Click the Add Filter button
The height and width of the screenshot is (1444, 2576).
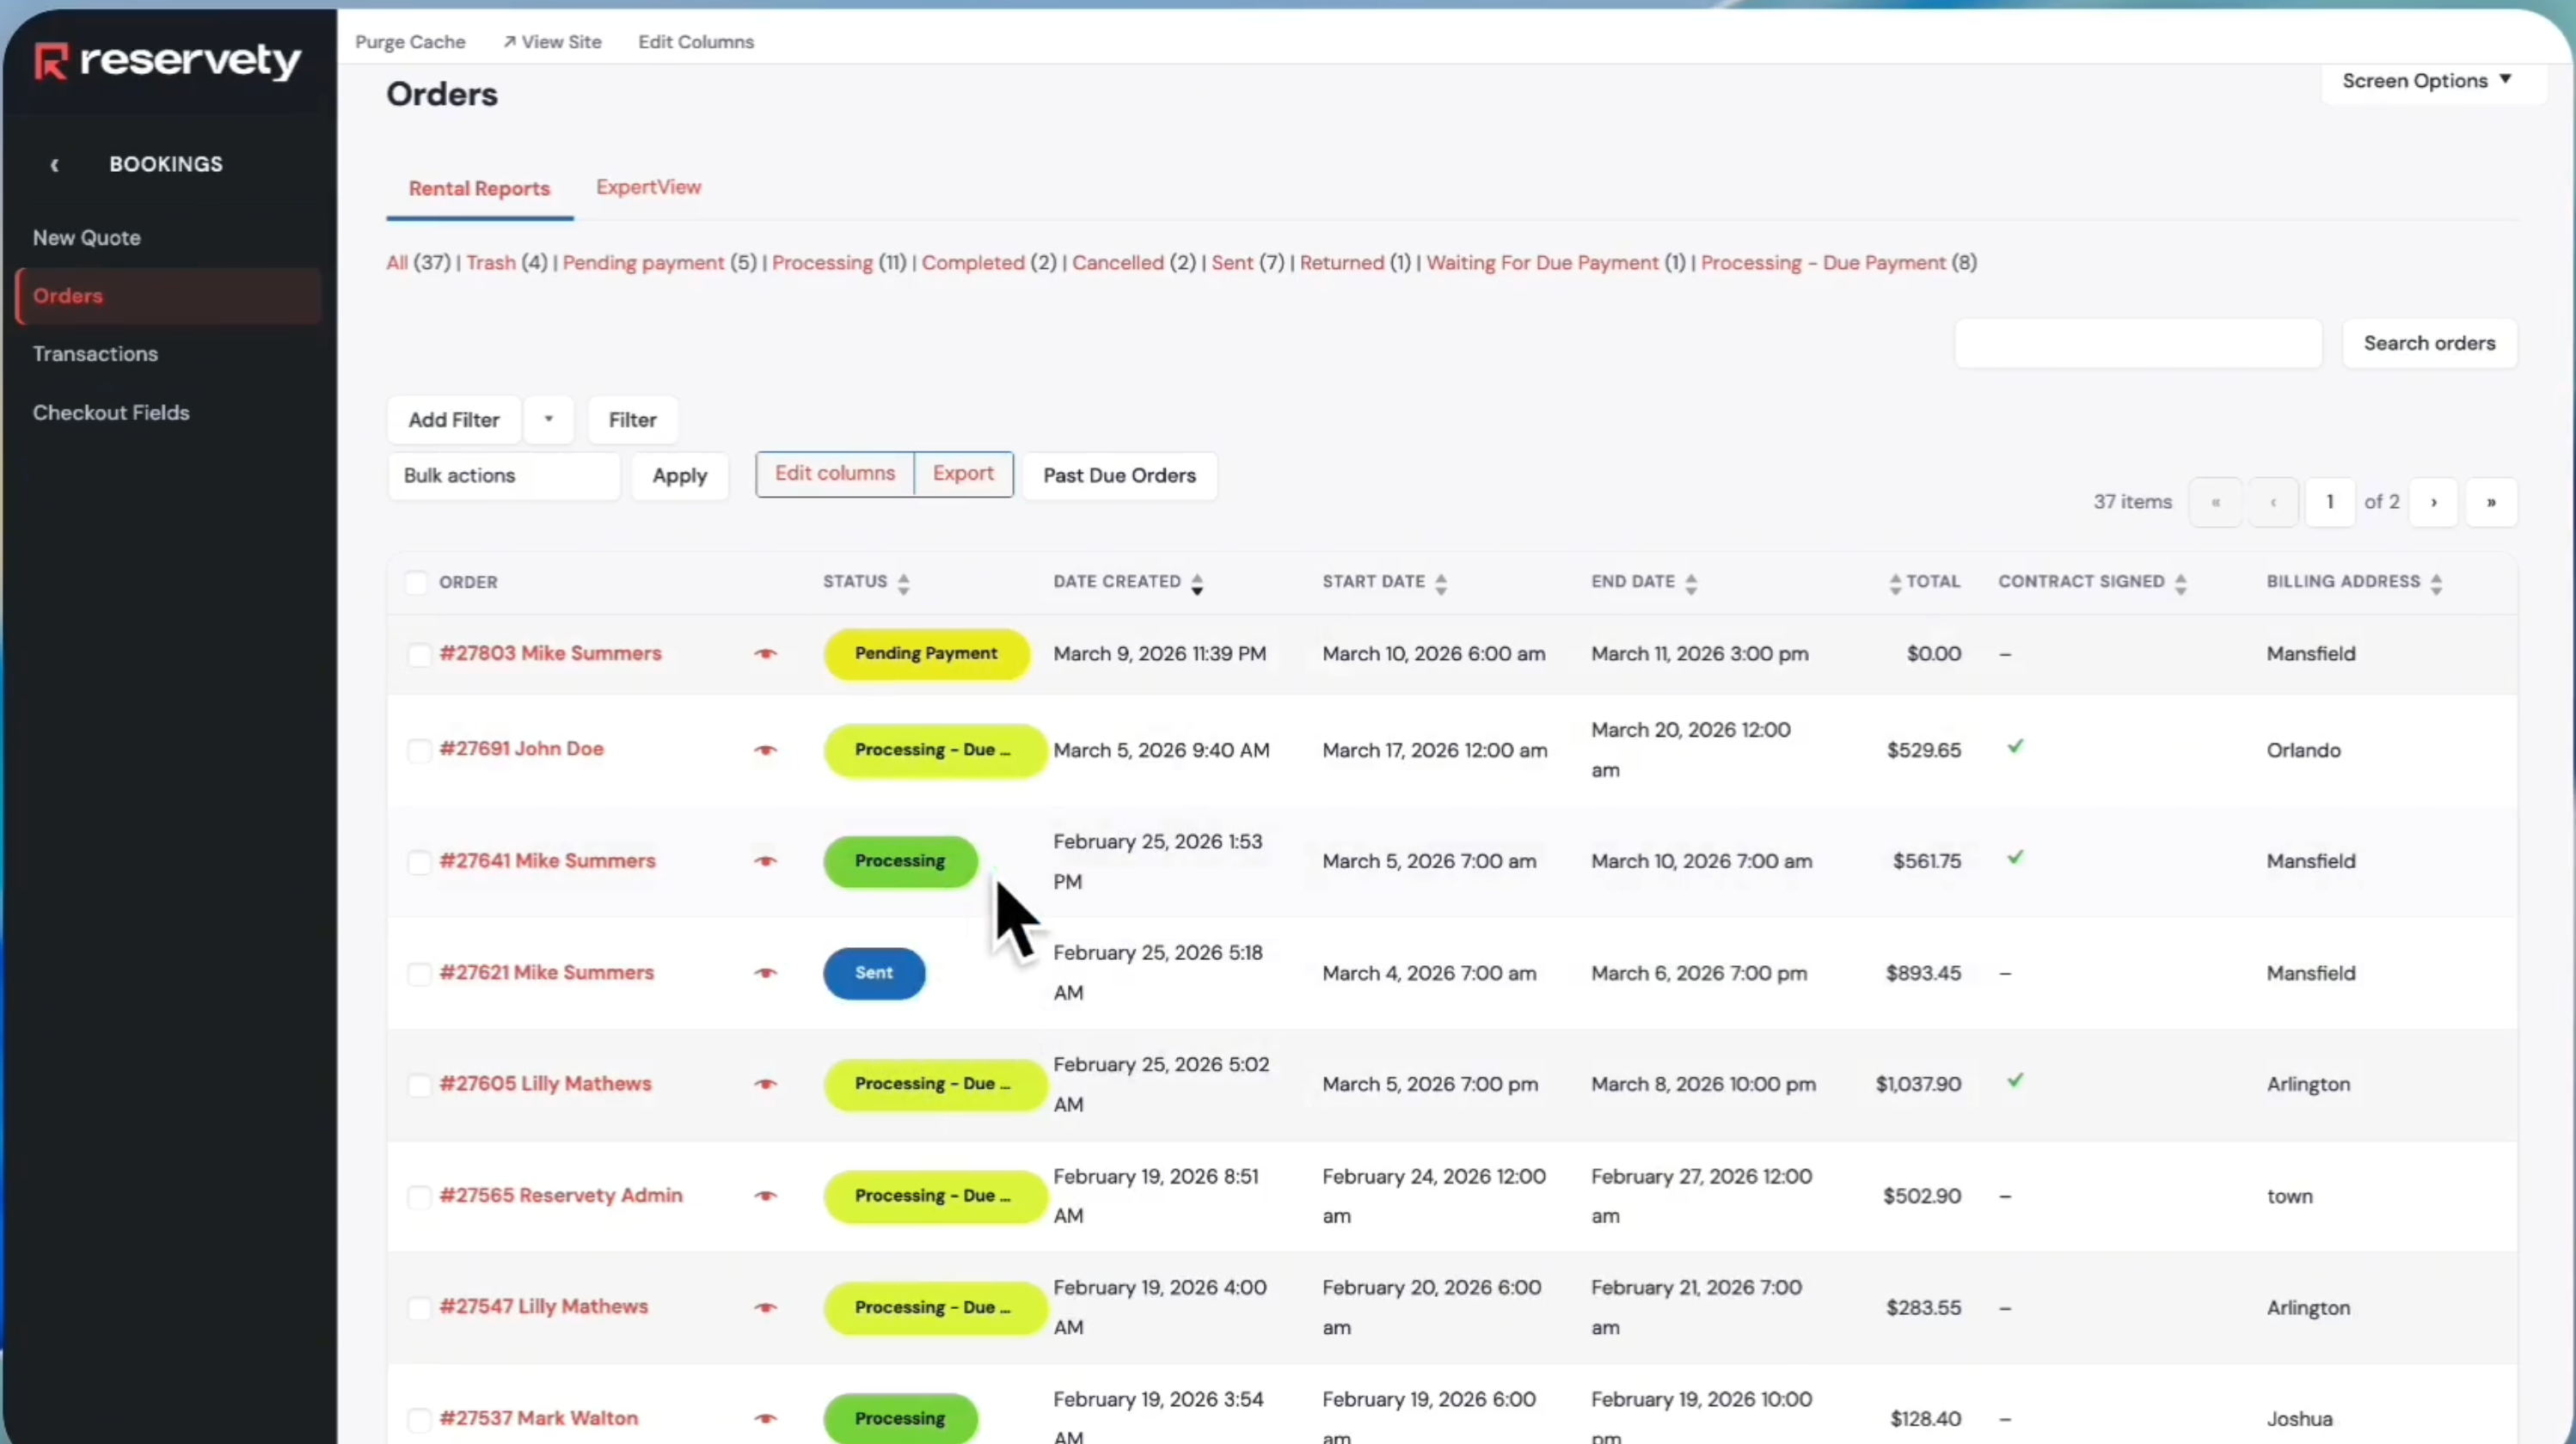click(454, 420)
